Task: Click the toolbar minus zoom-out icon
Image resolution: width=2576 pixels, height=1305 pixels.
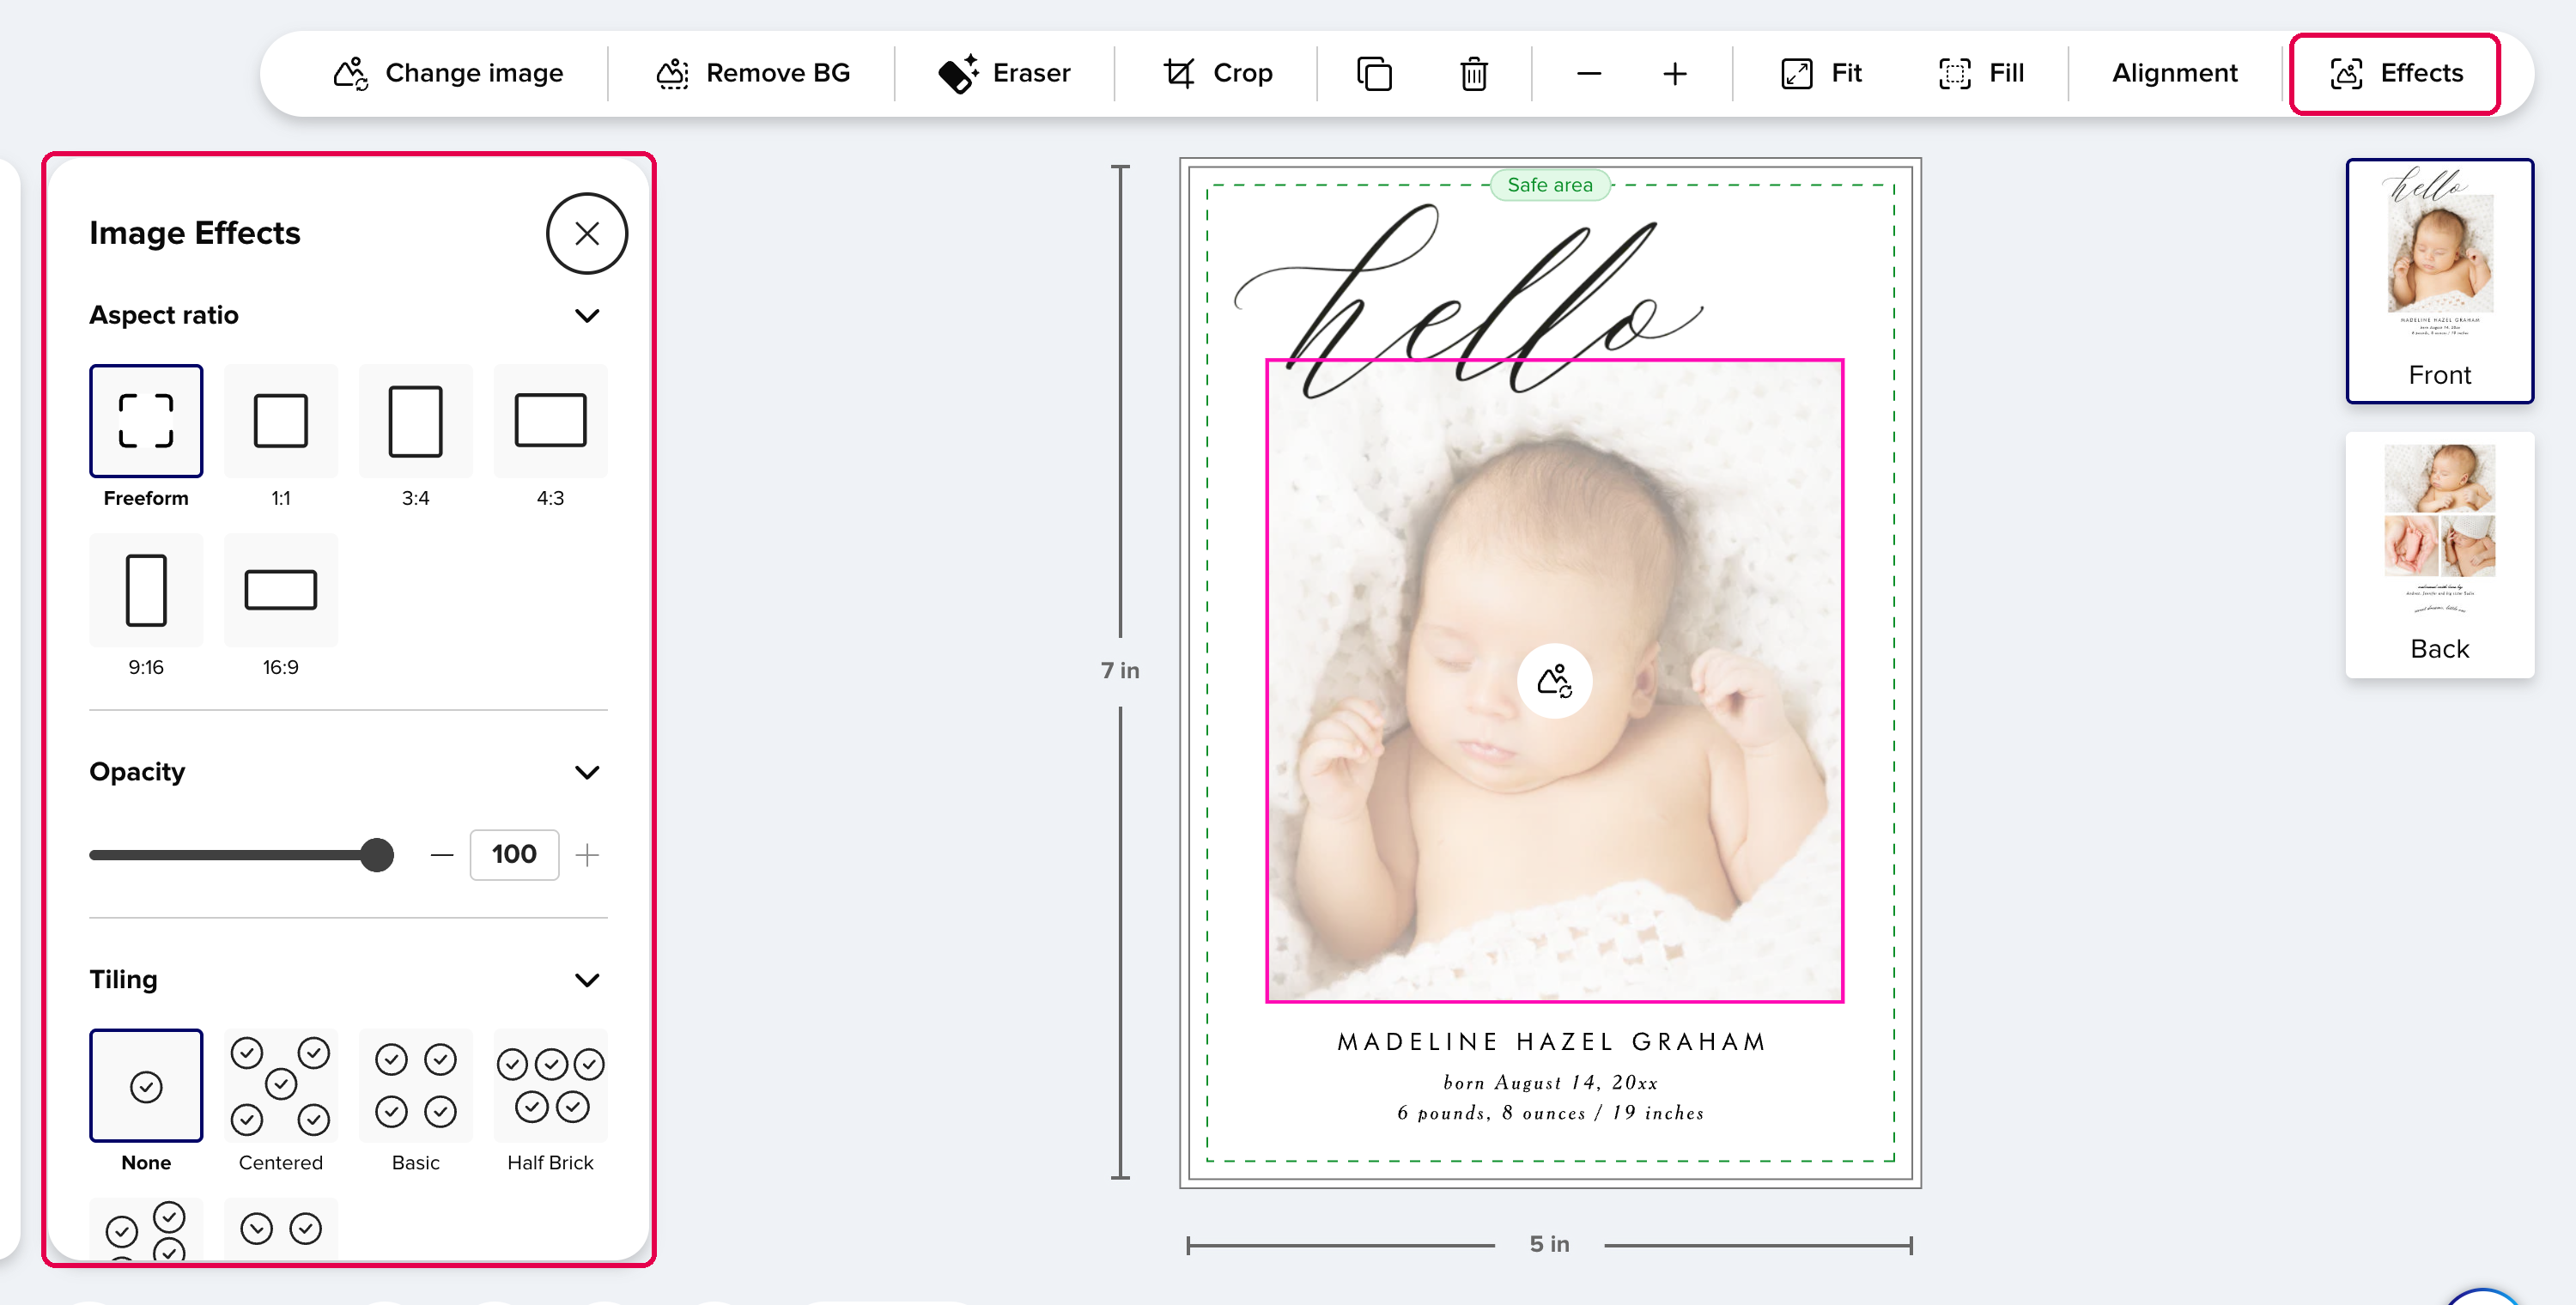Action: [1589, 73]
